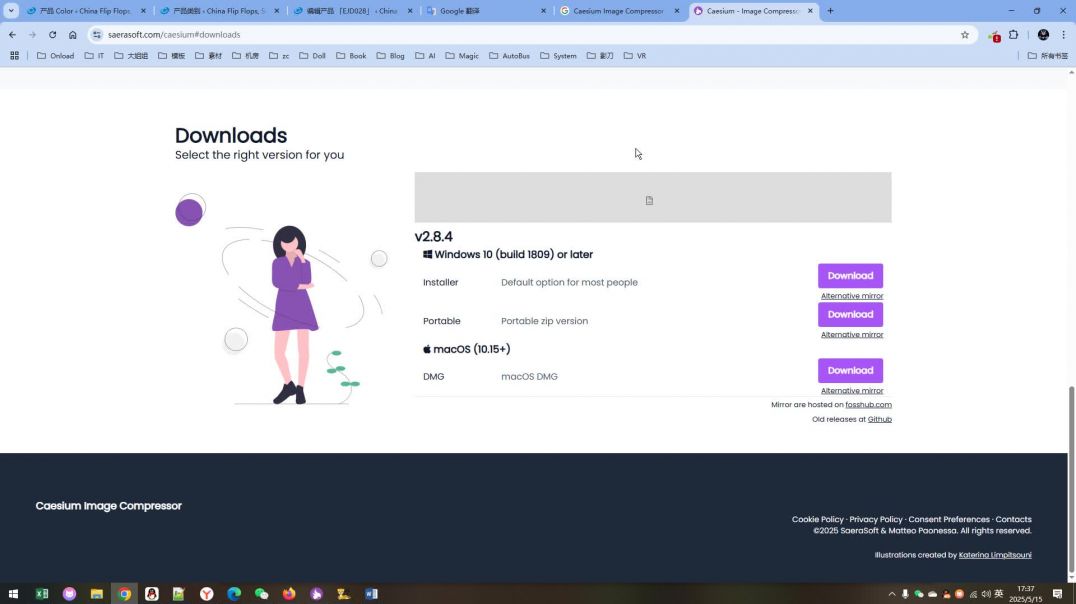Open WeChat from the taskbar
This screenshot has width=1076, height=604.
point(261,594)
